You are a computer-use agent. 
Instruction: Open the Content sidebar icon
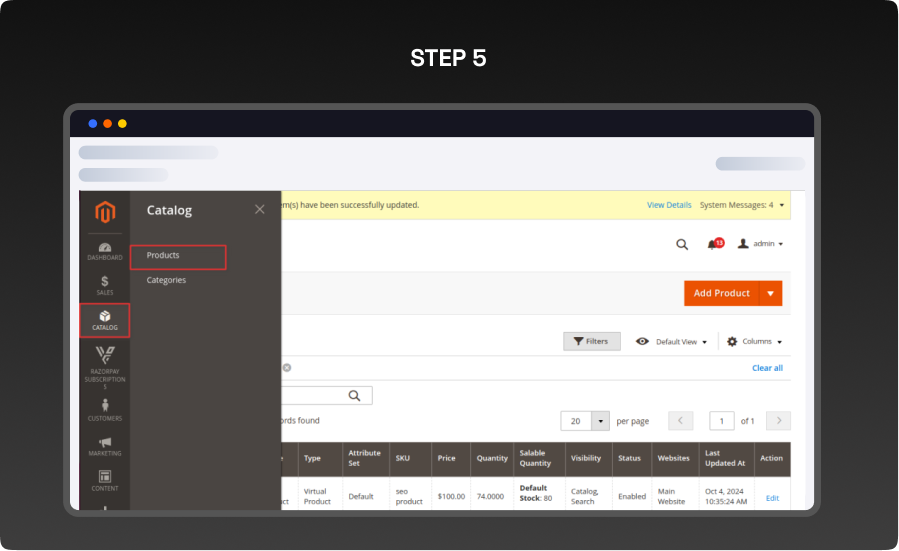point(105,481)
